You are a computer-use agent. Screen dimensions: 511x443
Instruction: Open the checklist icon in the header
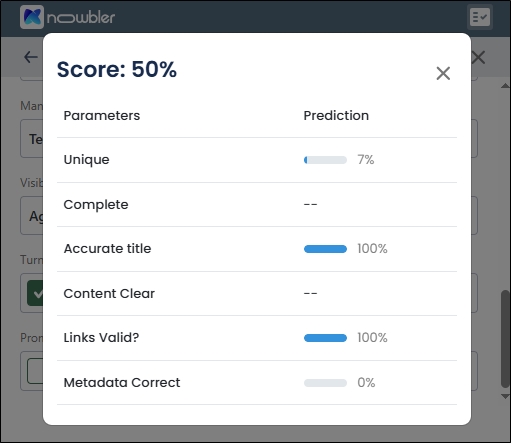coord(480,17)
